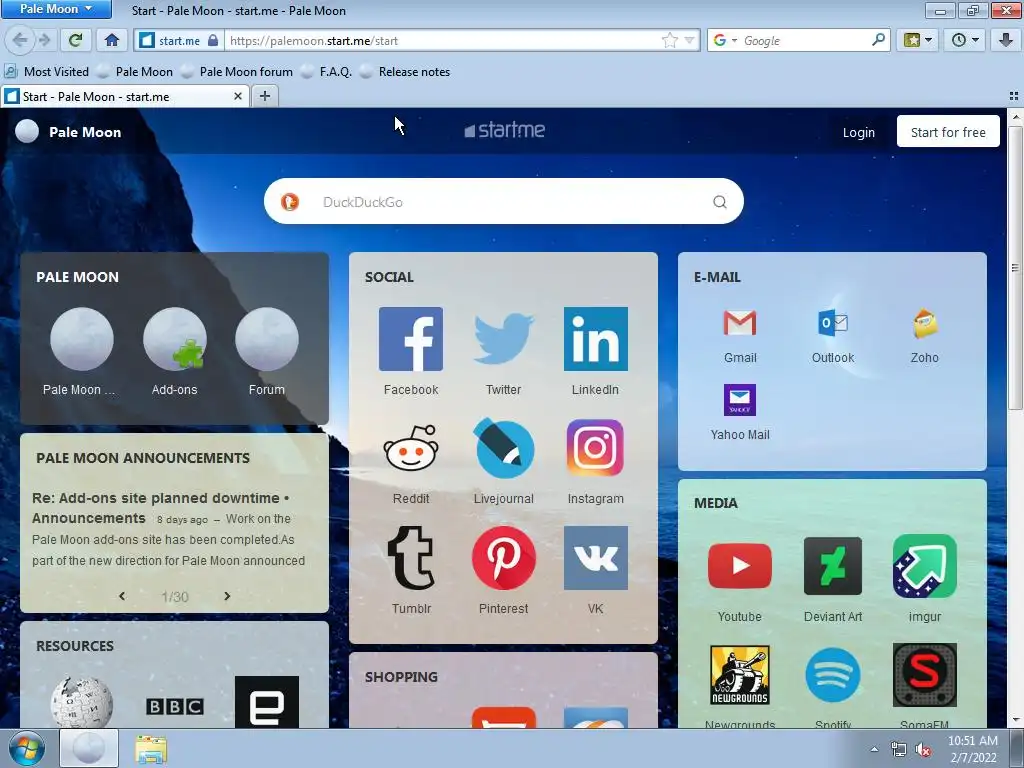Open the Deviant Art icon
1024x768 pixels.
pos(833,566)
